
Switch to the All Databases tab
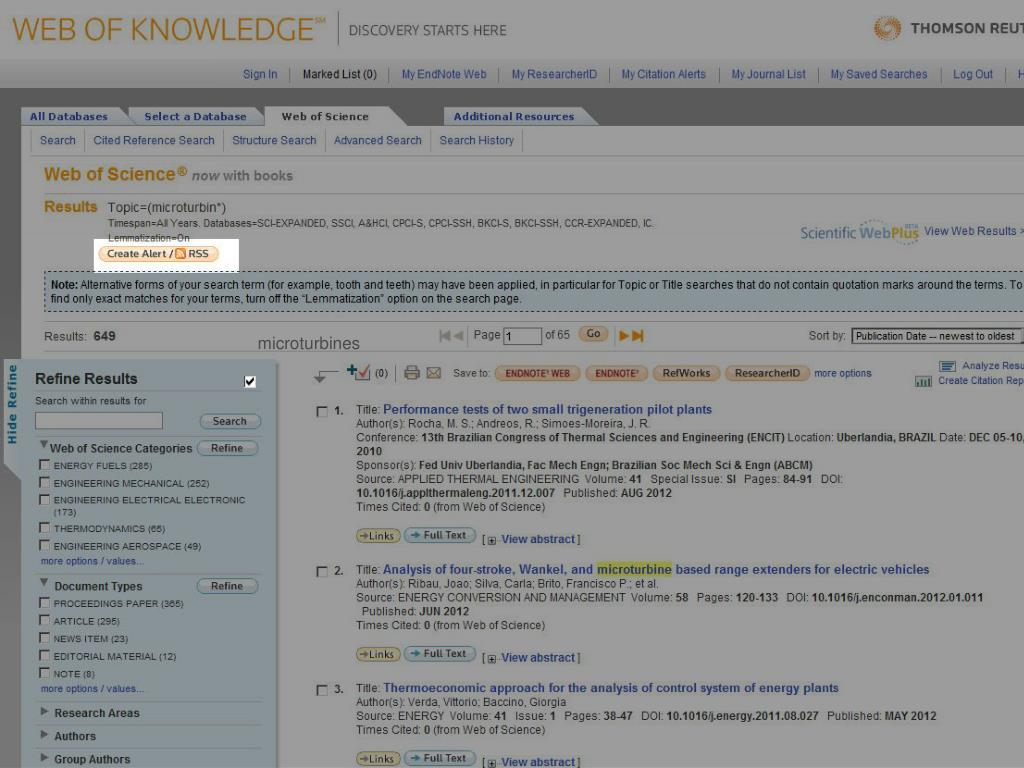tap(69, 116)
